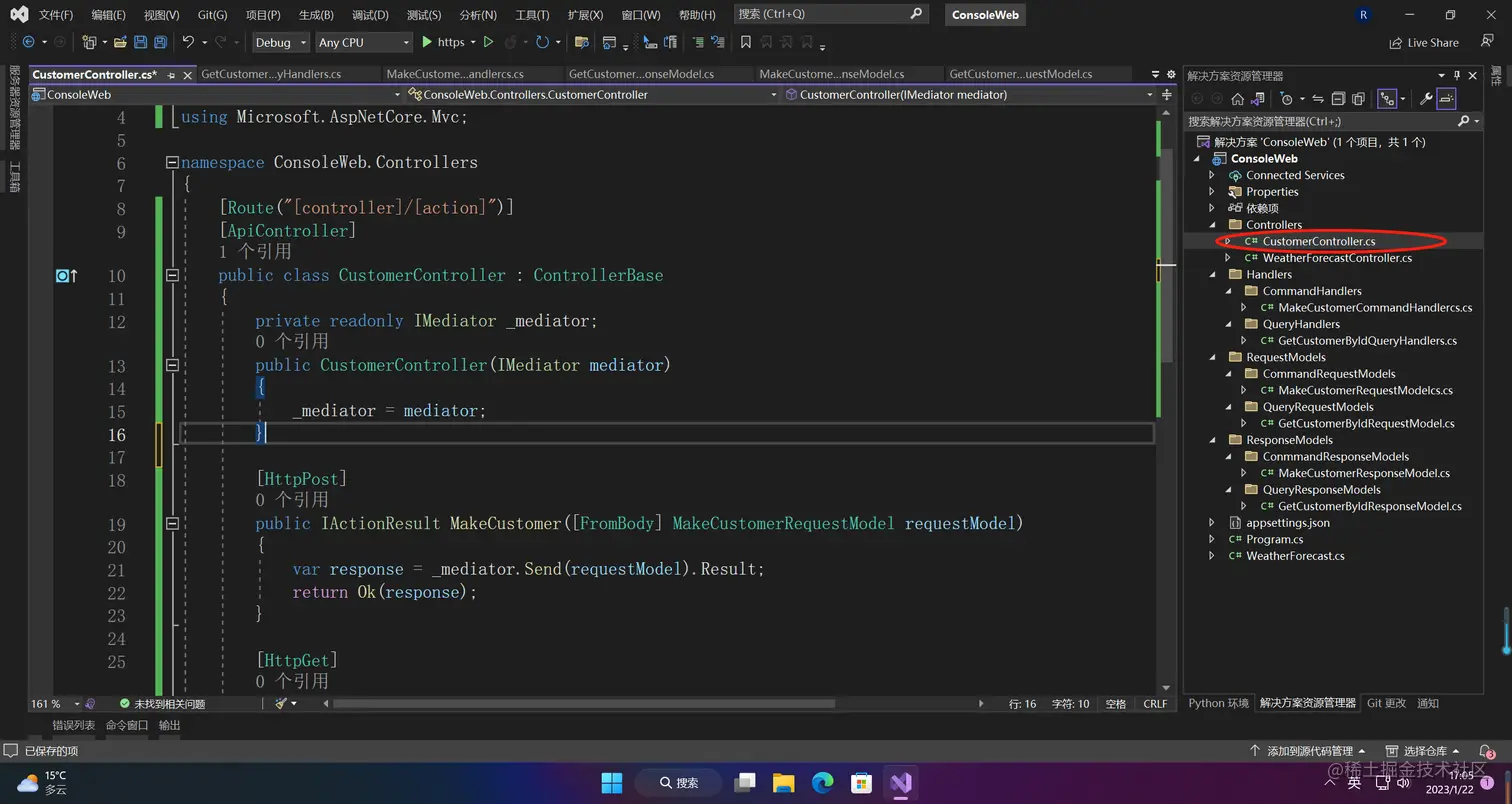Image resolution: width=1512 pixels, height=804 pixels.
Task: Expand the Program.cs node
Action: click(1212, 539)
